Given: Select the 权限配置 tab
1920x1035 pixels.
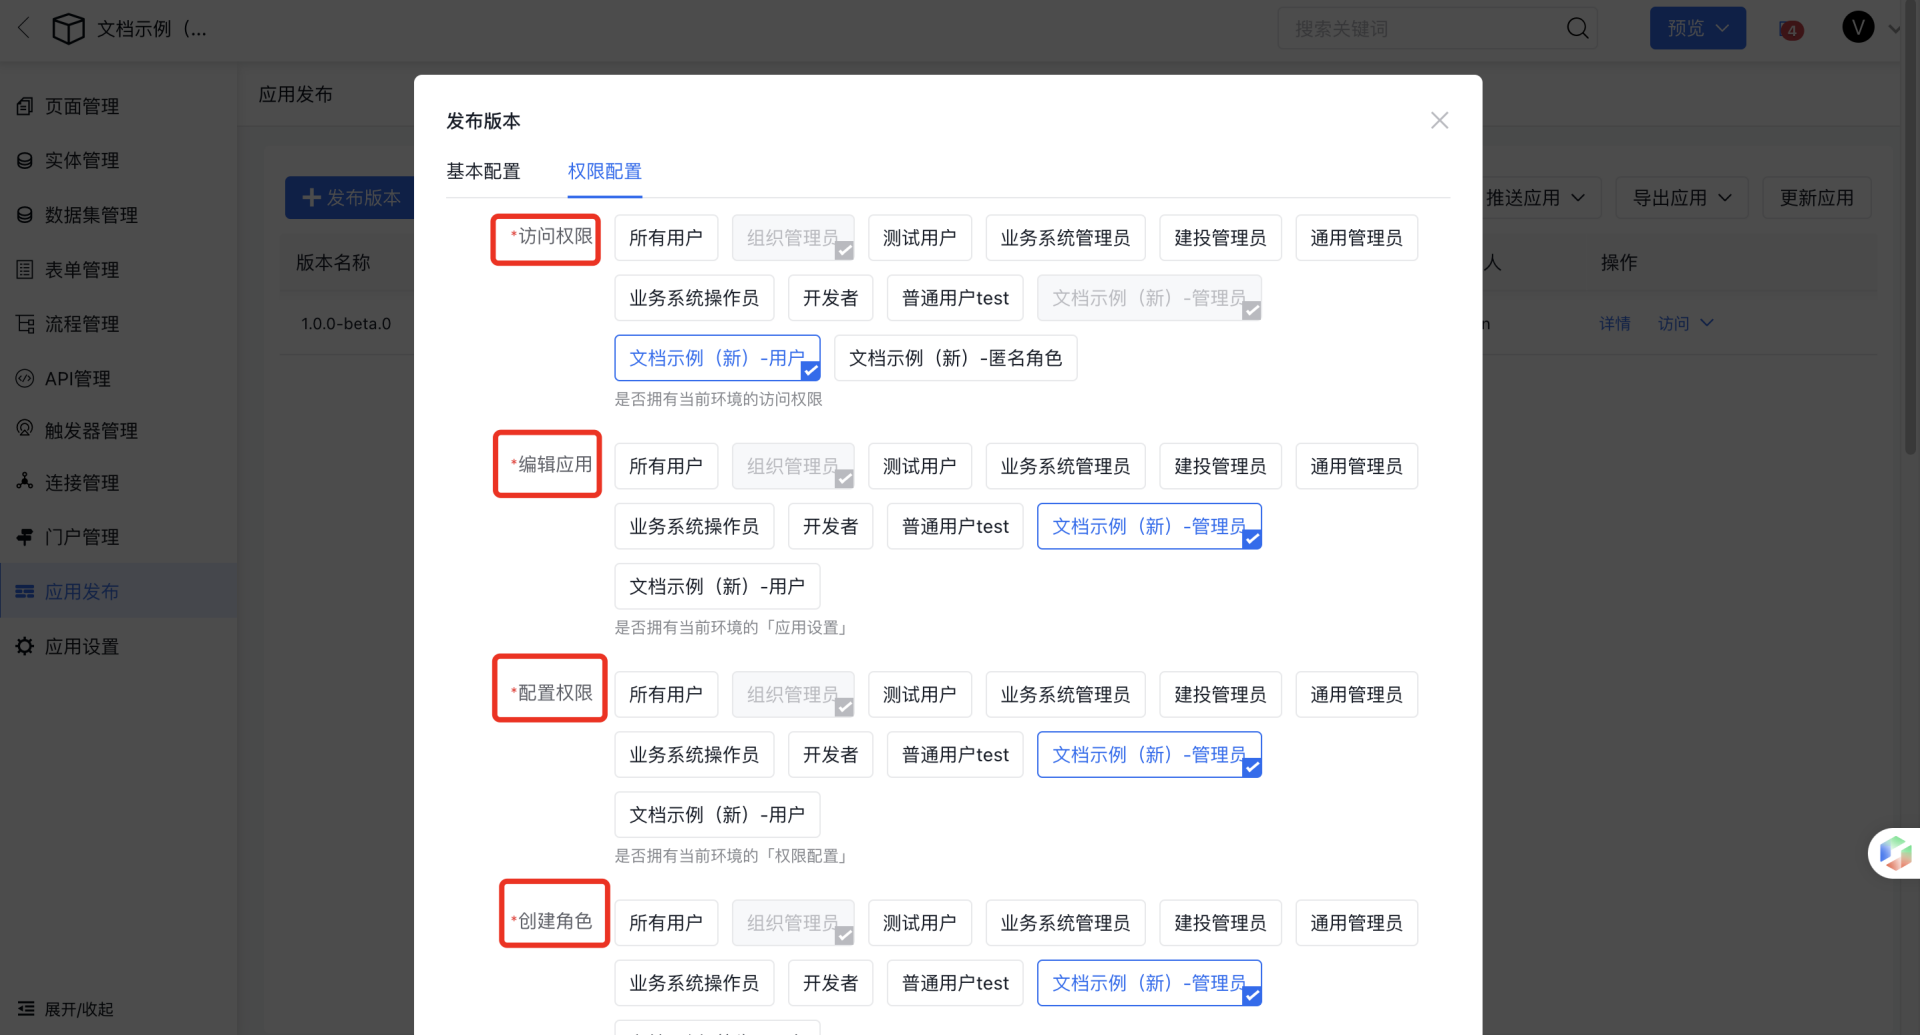Looking at the screenshot, I should 604,171.
